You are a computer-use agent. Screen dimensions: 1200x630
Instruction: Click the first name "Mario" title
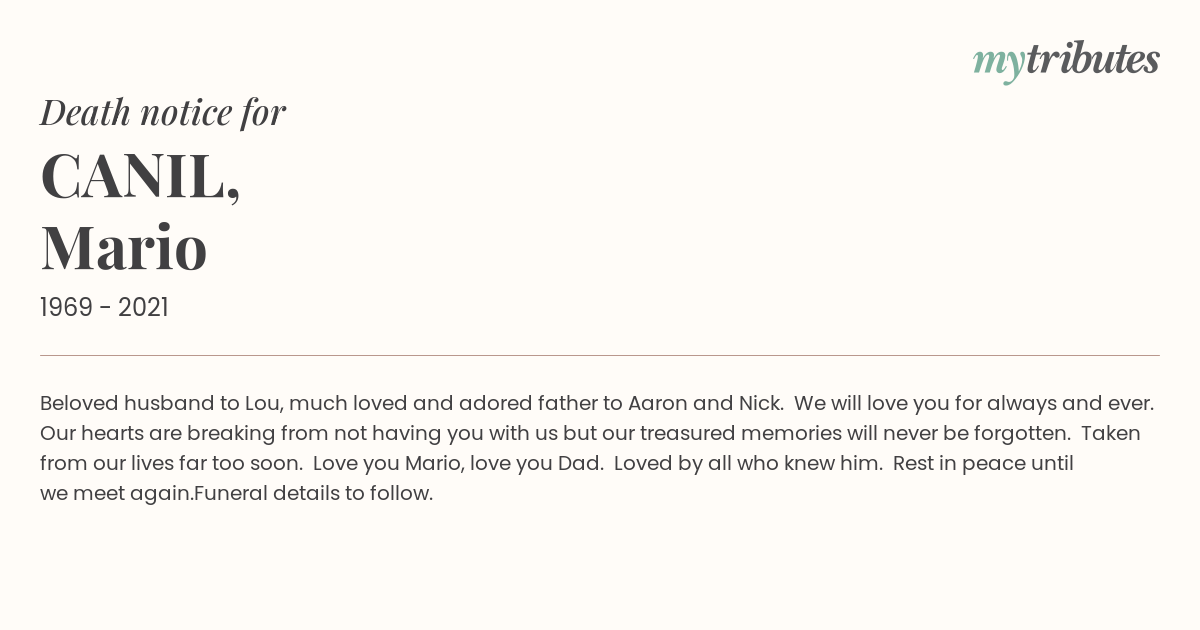point(124,247)
